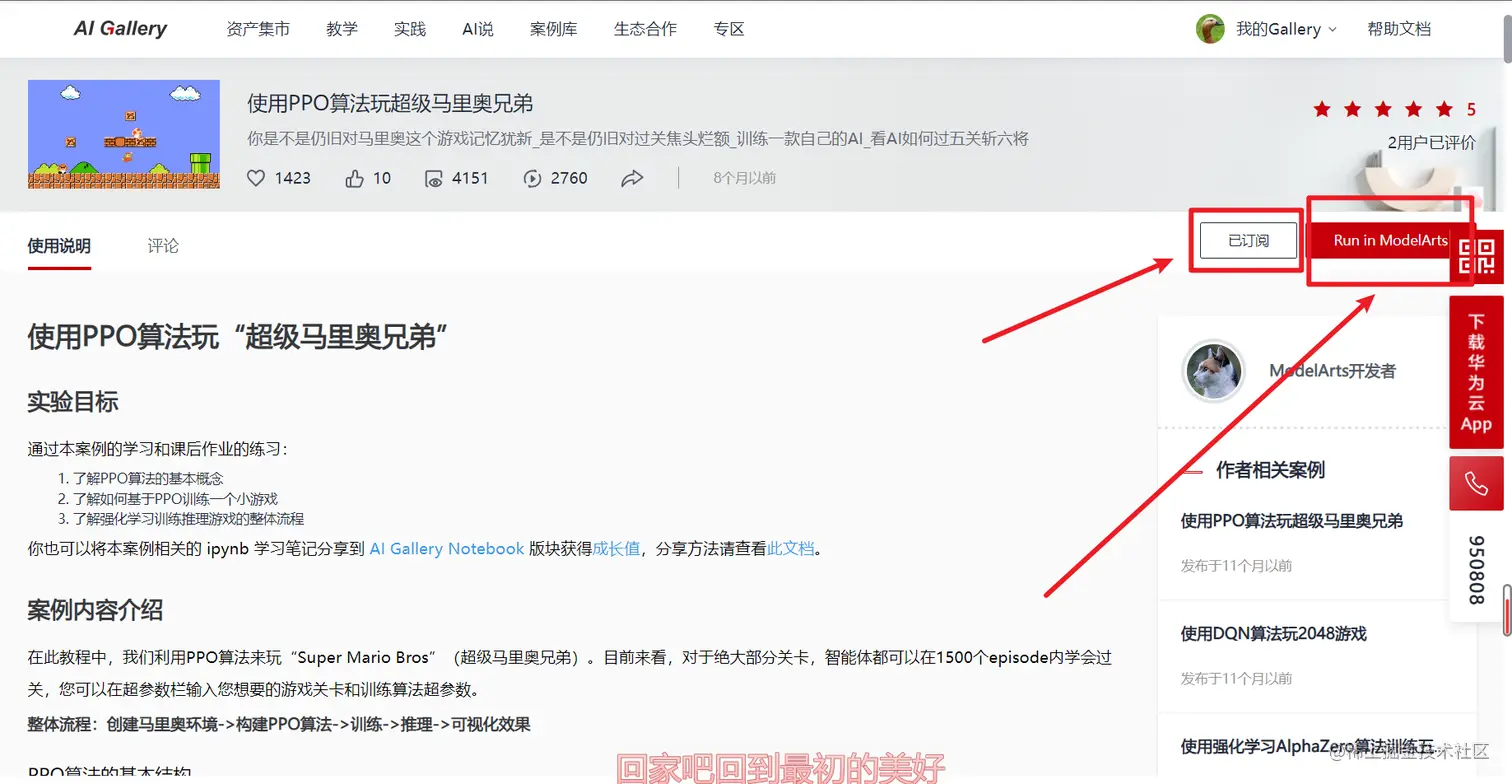This screenshot has width=1512, height=784.
Task: Open the 教学 menu item
Action: [342, 29]
